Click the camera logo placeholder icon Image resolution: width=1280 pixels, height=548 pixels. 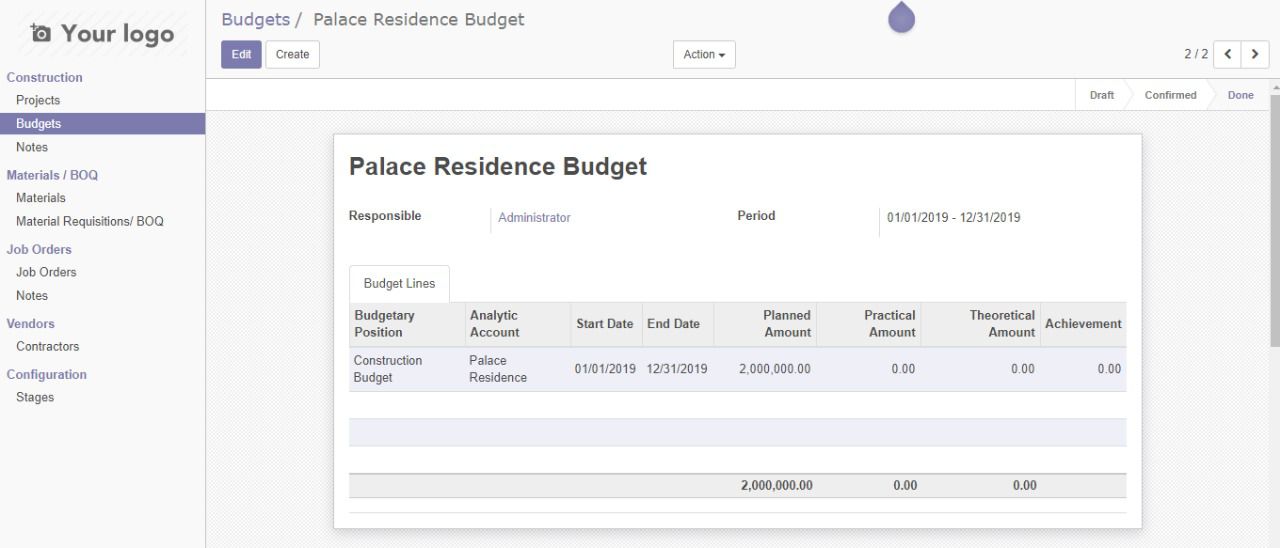tap(40, 34)
